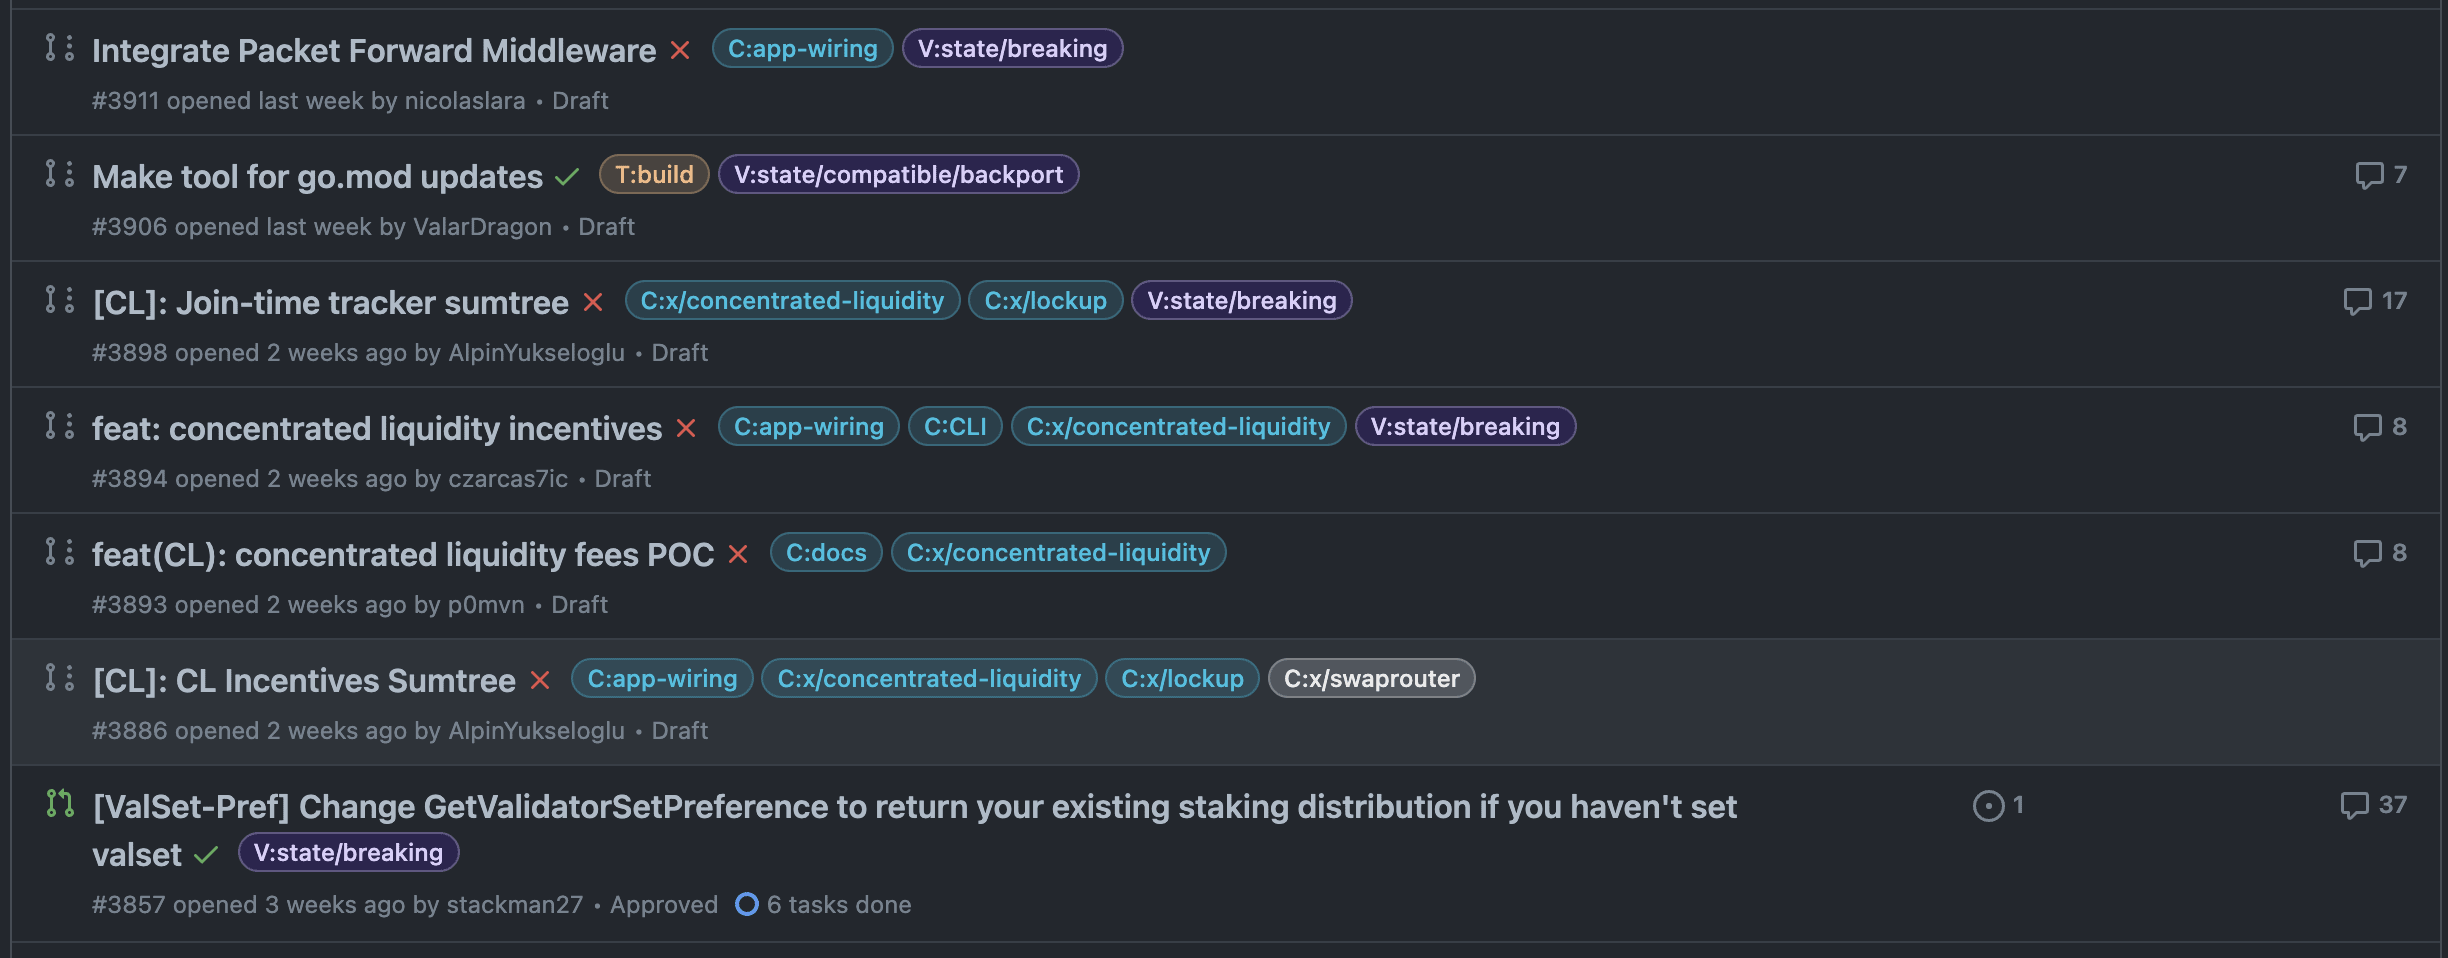Click the passing checkmark on go.mod updates PR

567,177
